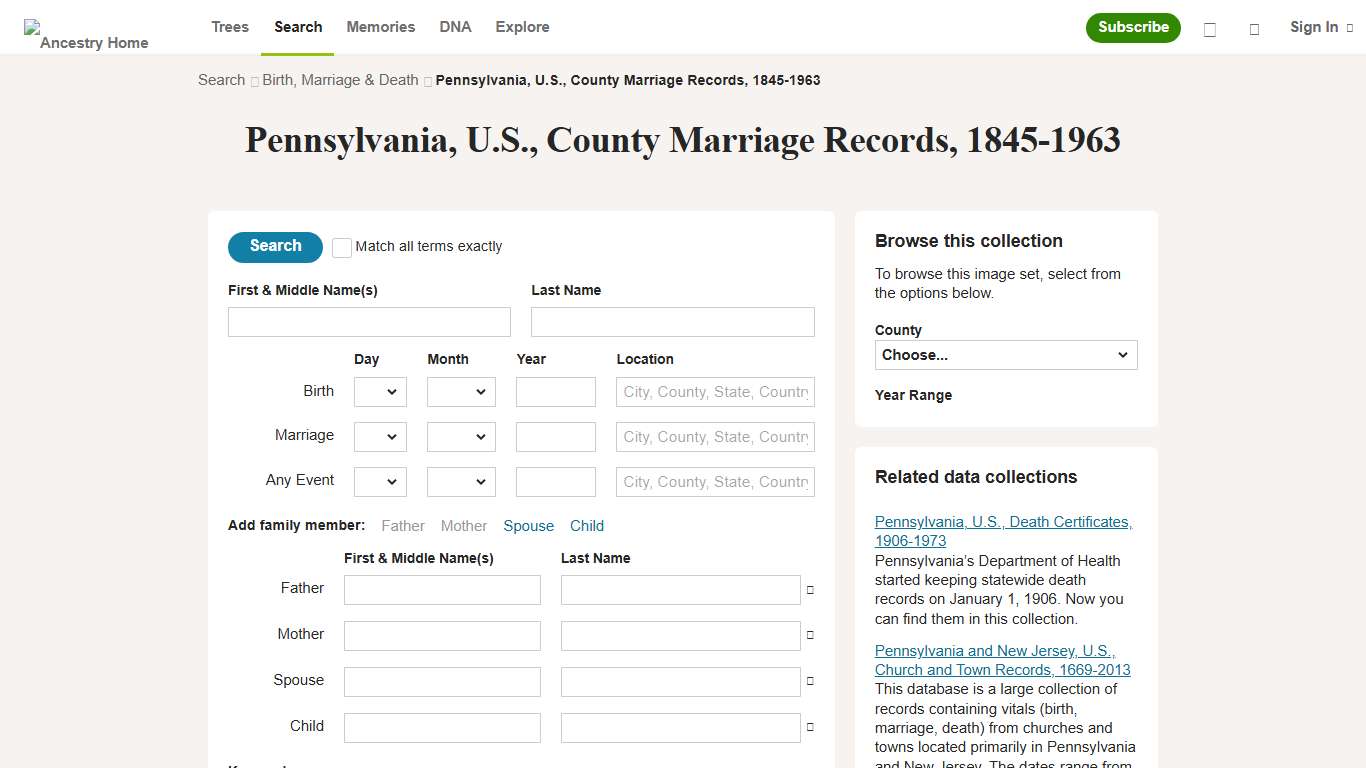Check the box next to the Child last name
1366x768 pixels.
(810, 727)
